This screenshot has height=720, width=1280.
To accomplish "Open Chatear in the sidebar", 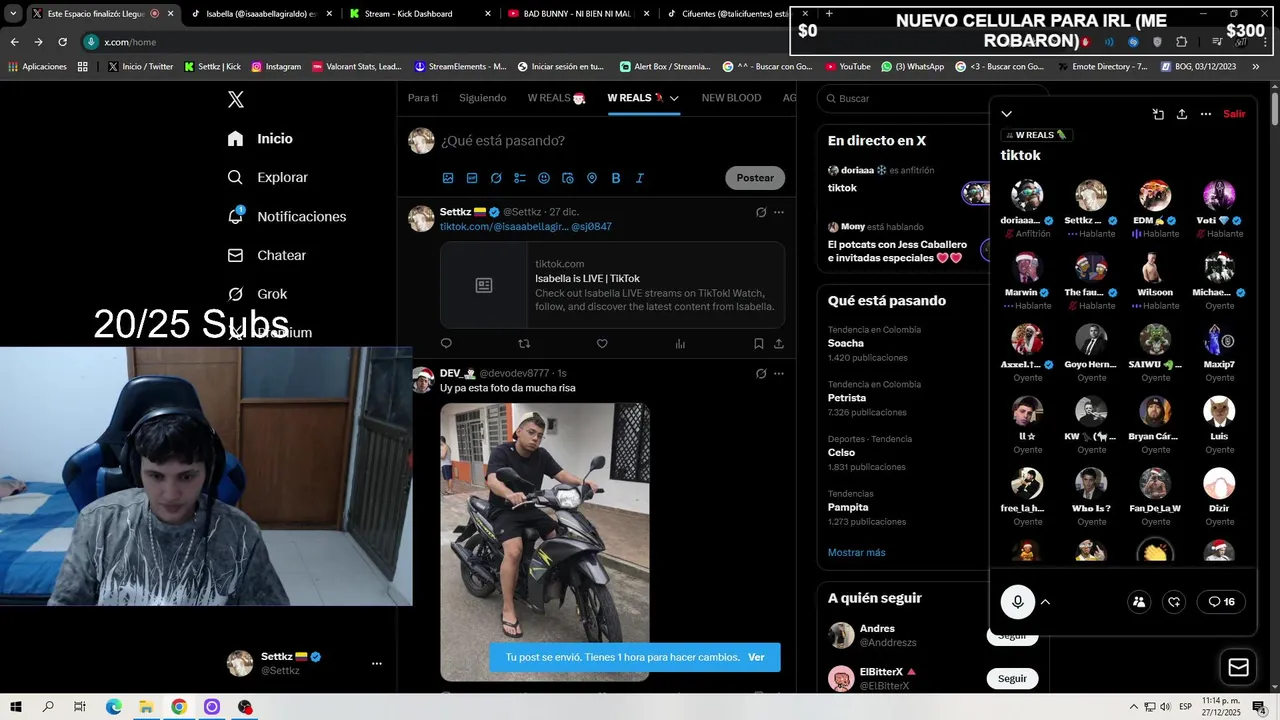I will [266, 256].
